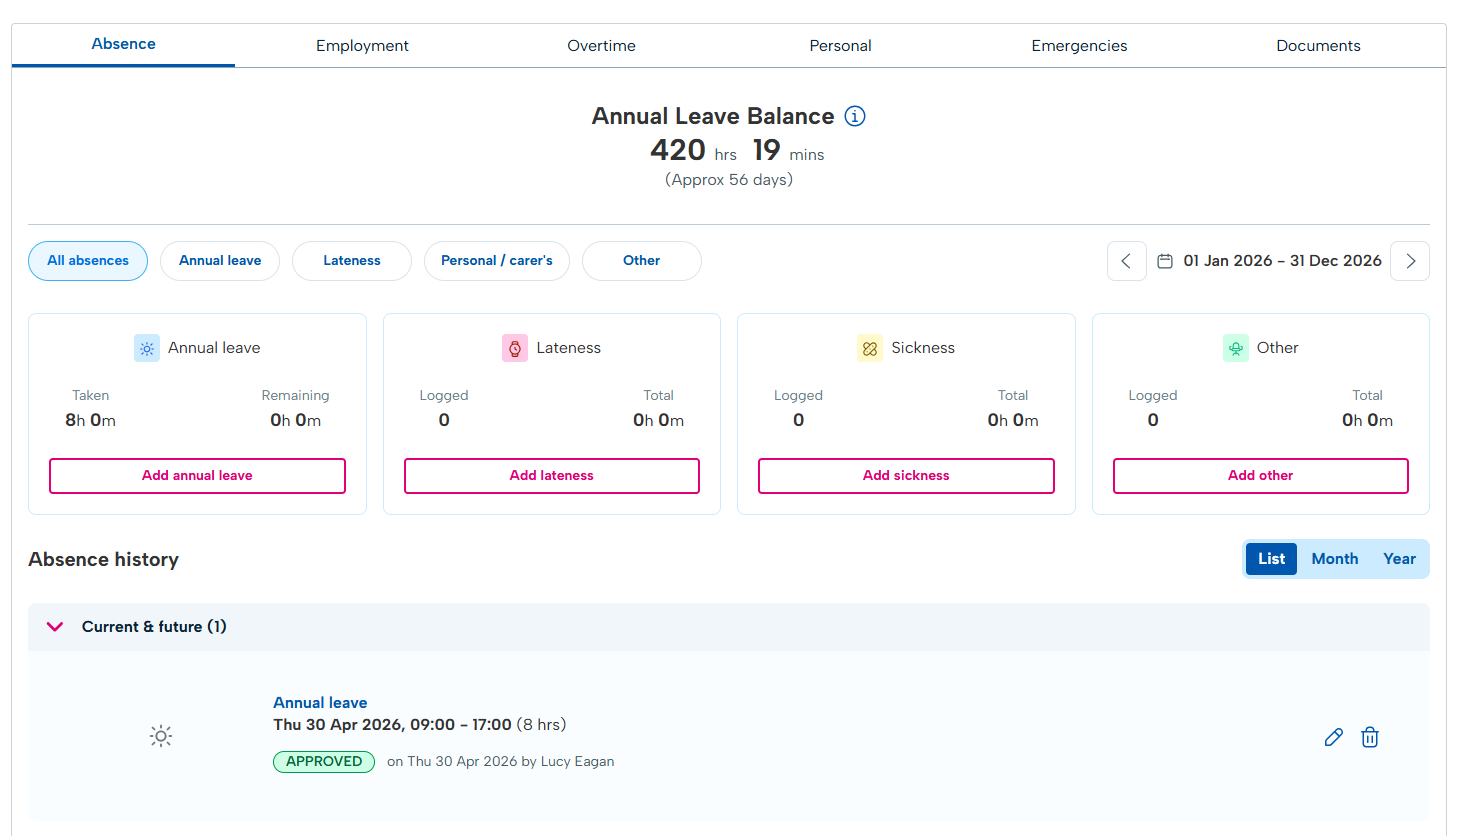
Task: Open the Annual leave entry link
Action: 320,703
